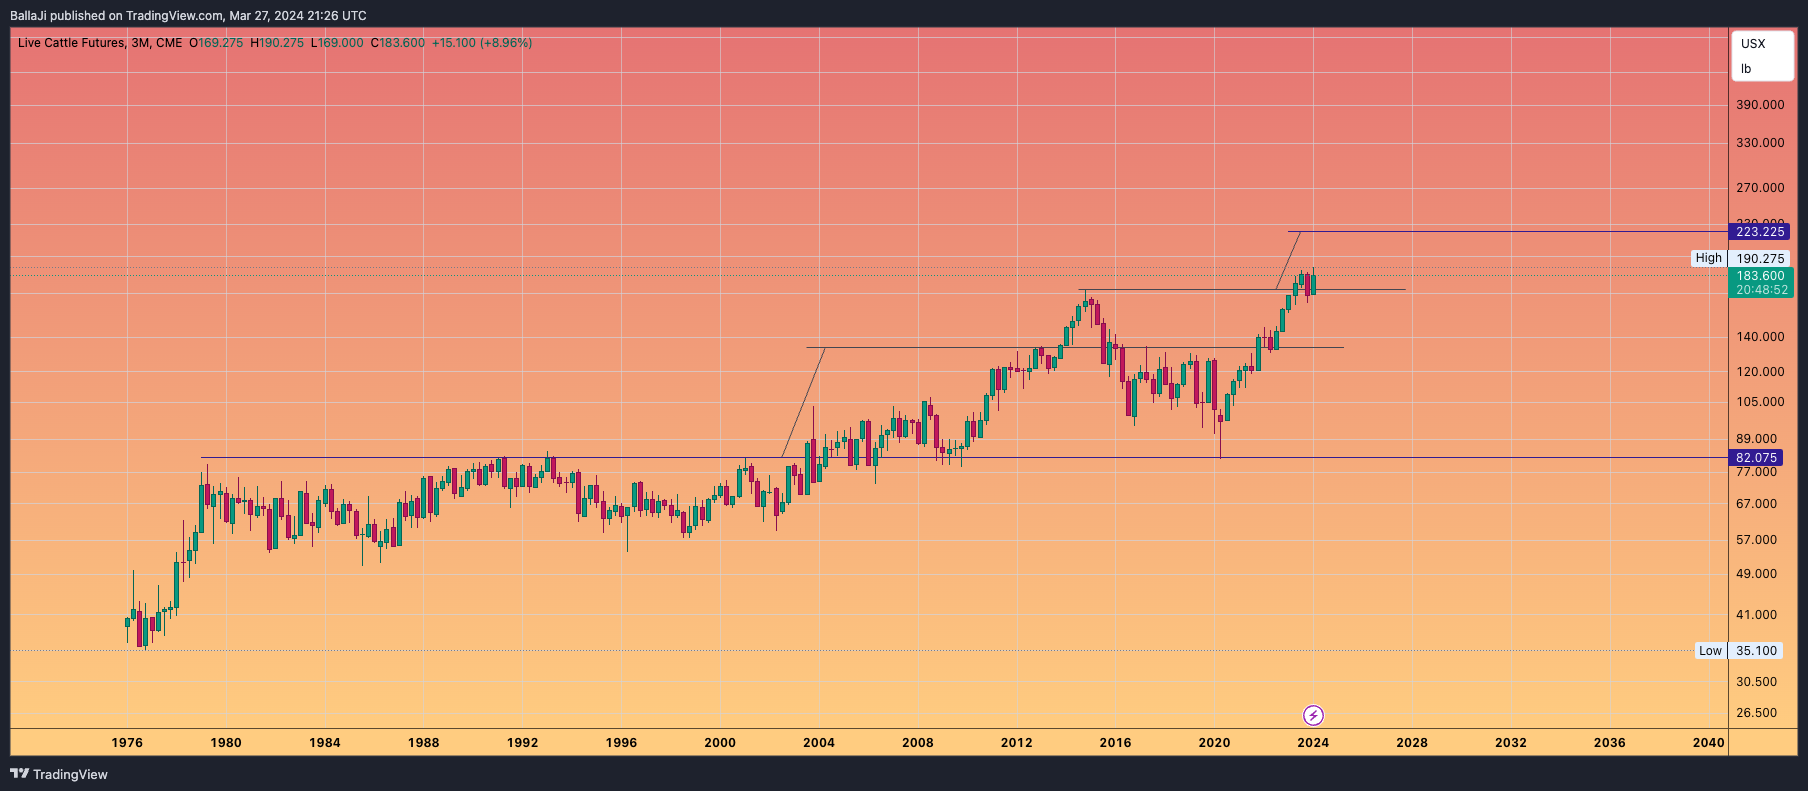The height and width of the screenshot is (791, 1808).
Task: Click the 2028 label on time axis
Action: (1412, 743)
